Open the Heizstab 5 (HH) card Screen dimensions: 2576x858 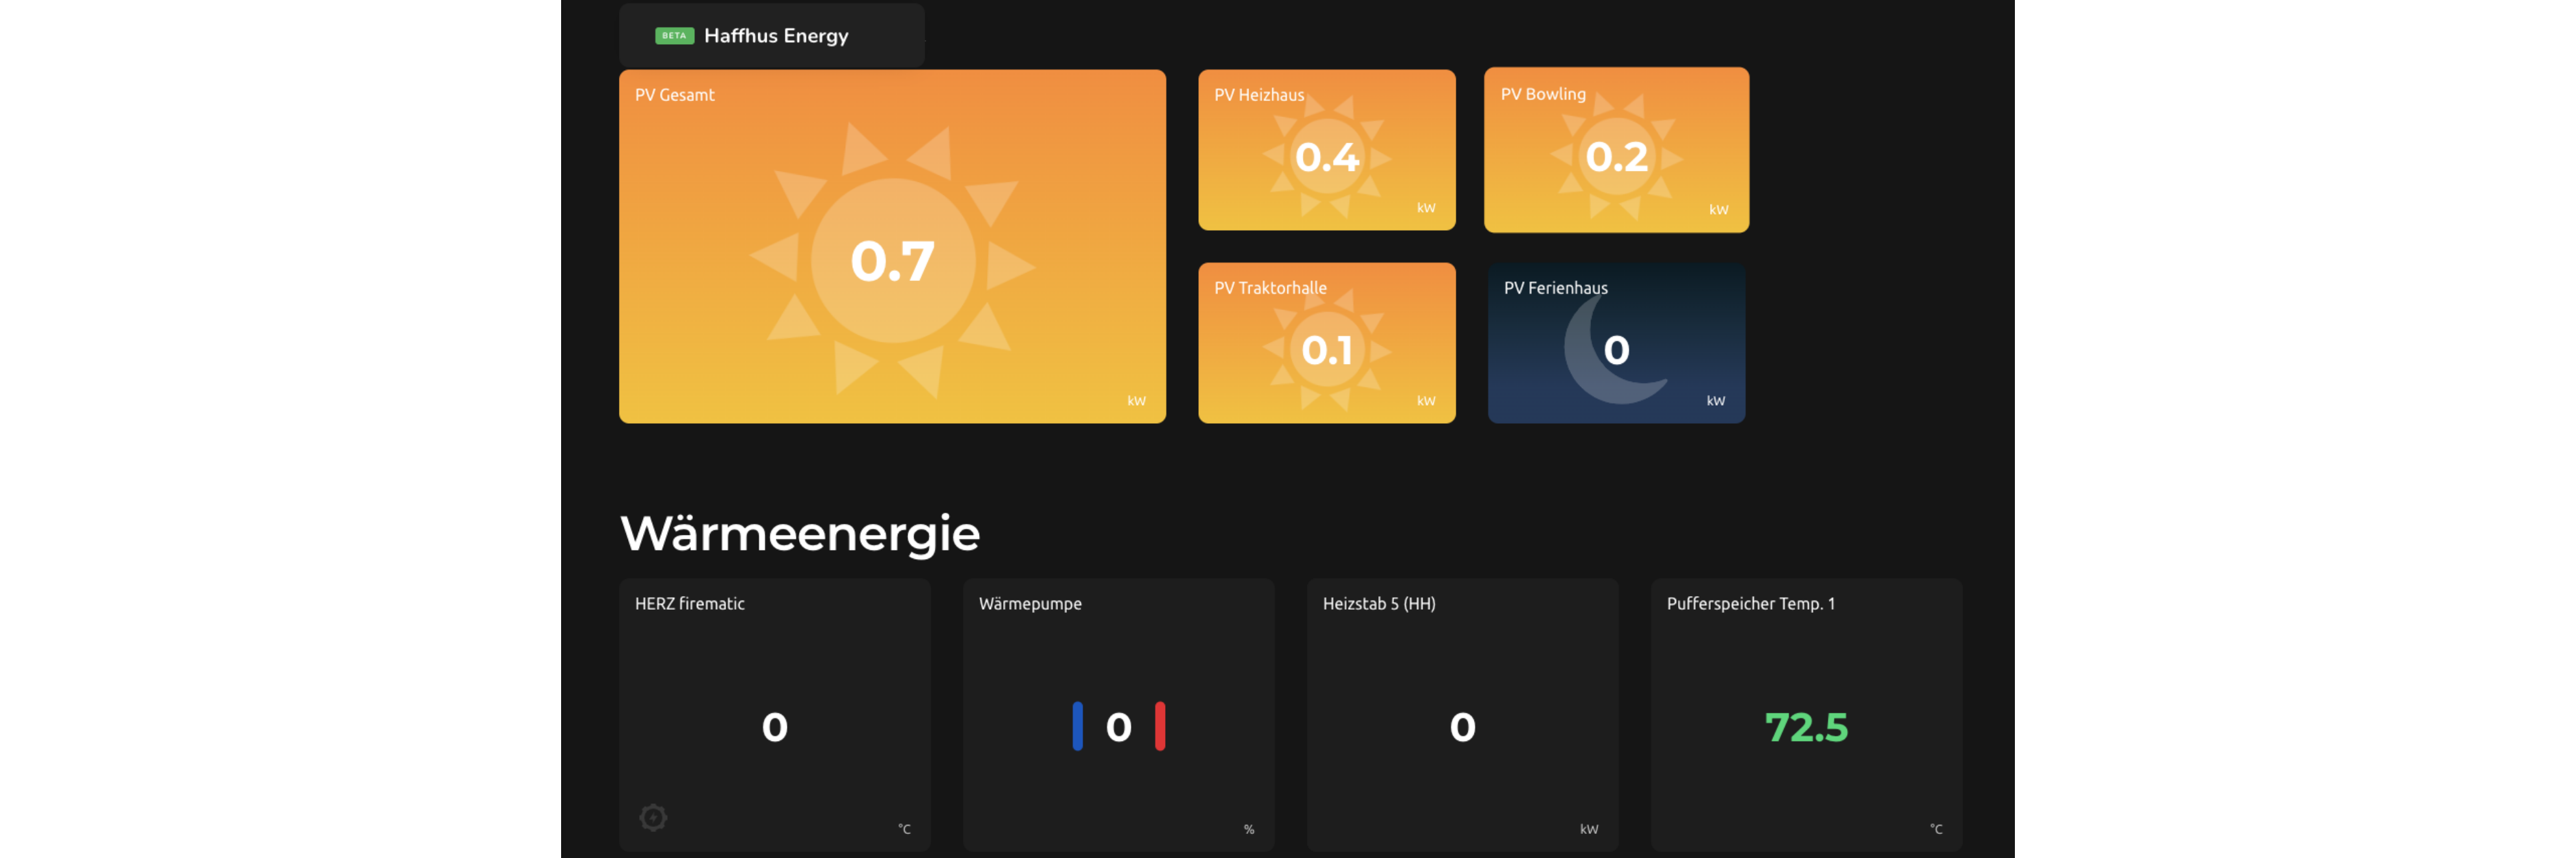(1463, 714)
